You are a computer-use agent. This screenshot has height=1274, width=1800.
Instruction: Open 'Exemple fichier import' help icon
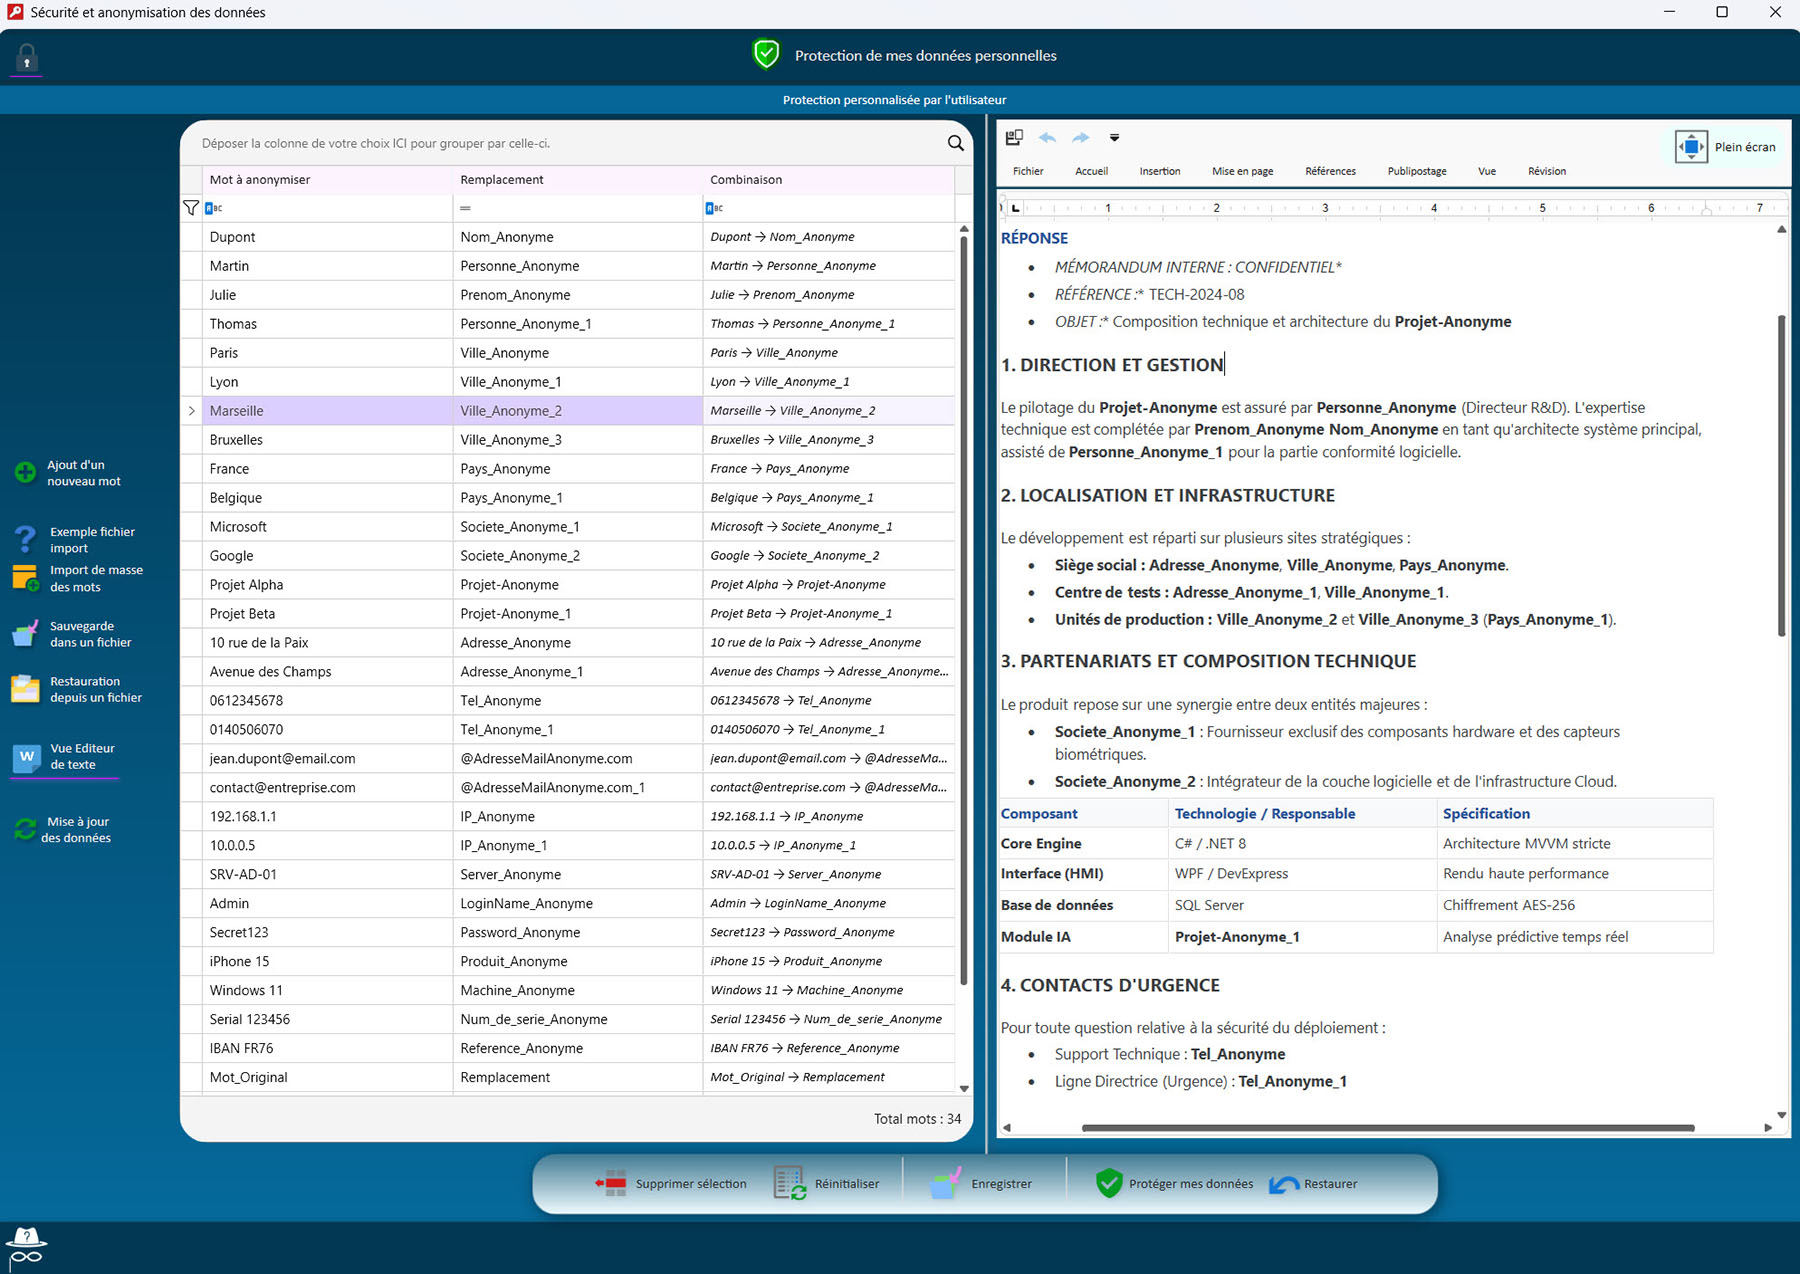pos(25,540)
